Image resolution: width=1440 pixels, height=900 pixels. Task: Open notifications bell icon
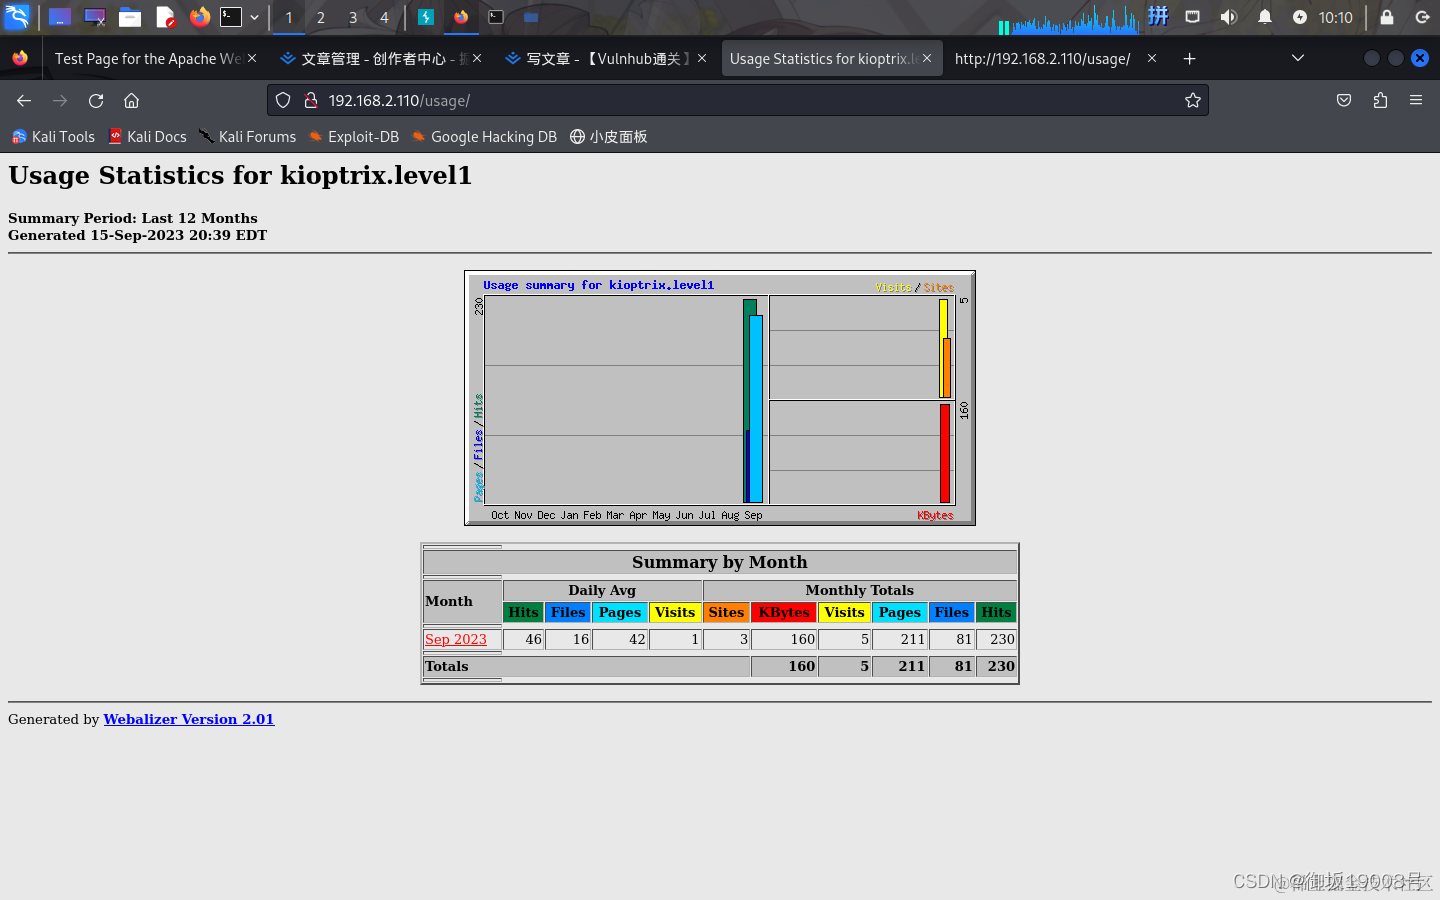[x=1264, y=17]
